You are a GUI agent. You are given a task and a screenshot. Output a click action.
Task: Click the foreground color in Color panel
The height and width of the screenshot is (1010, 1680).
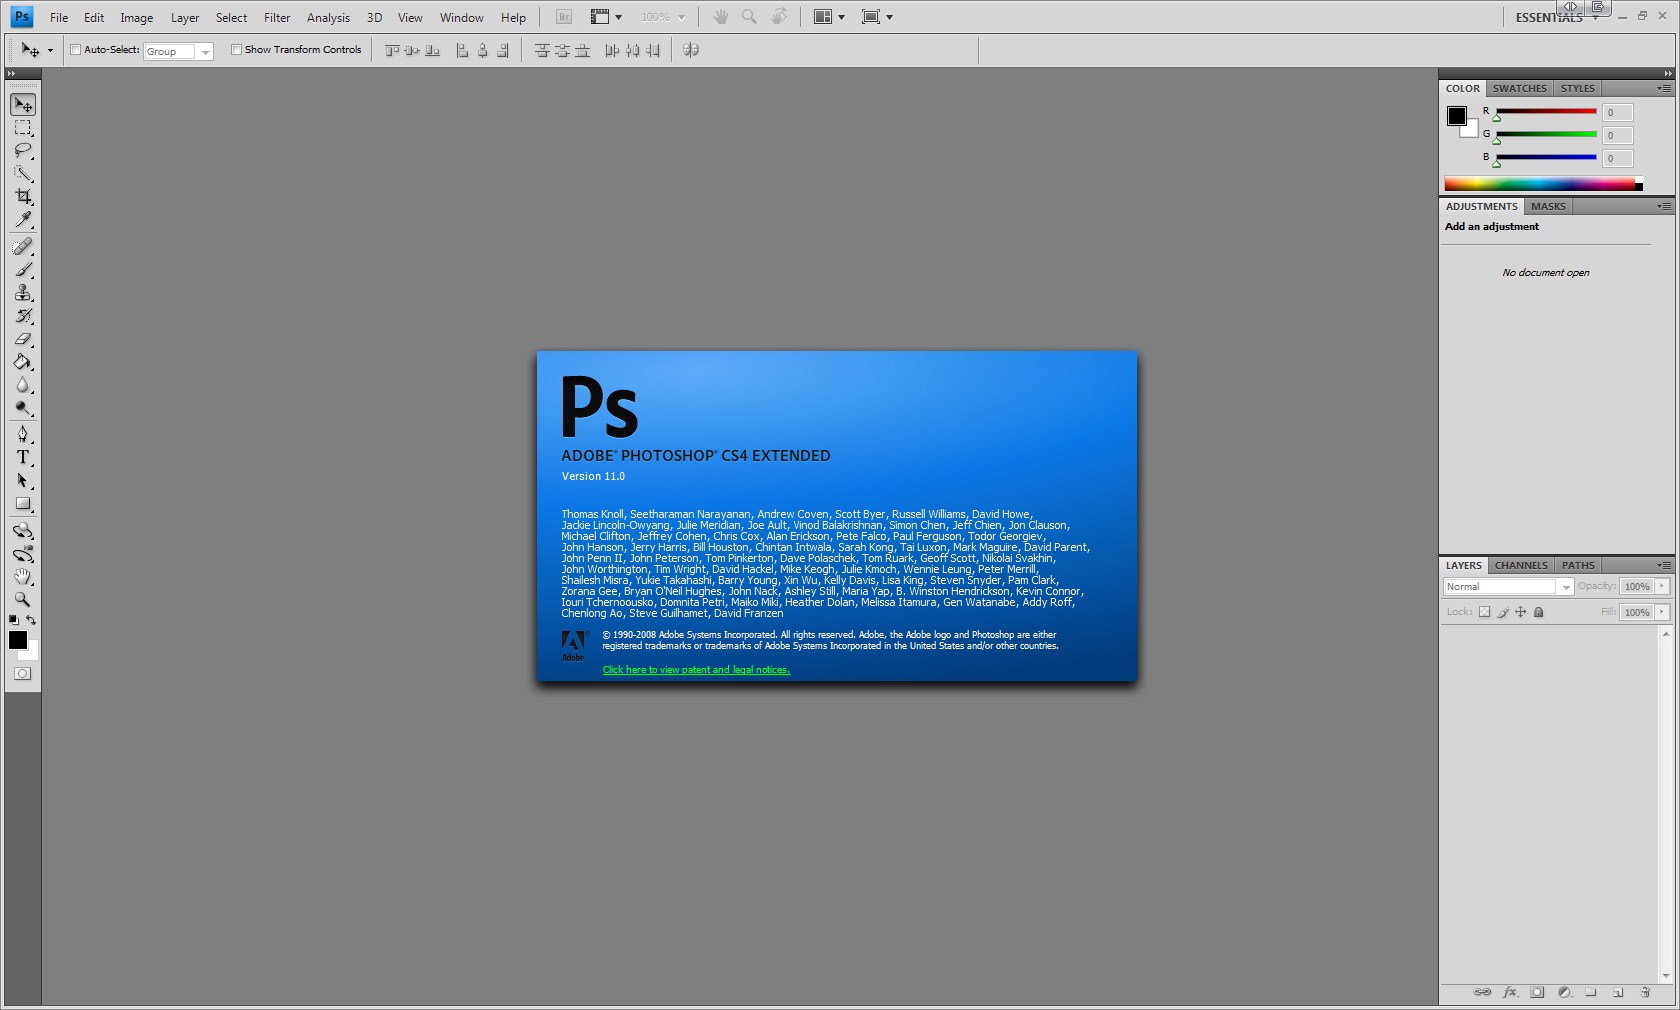[x=1457, y=116]
